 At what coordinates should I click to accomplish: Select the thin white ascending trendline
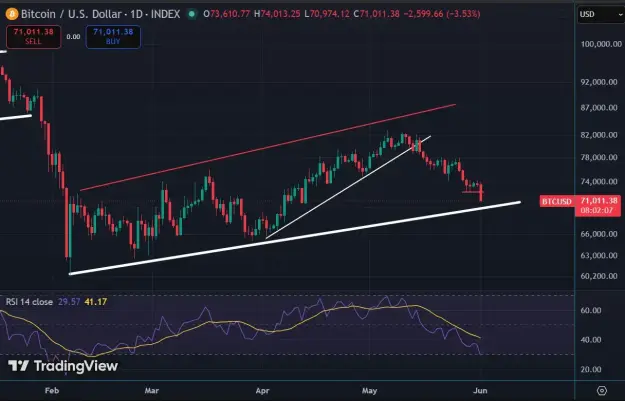click(348, 187)
